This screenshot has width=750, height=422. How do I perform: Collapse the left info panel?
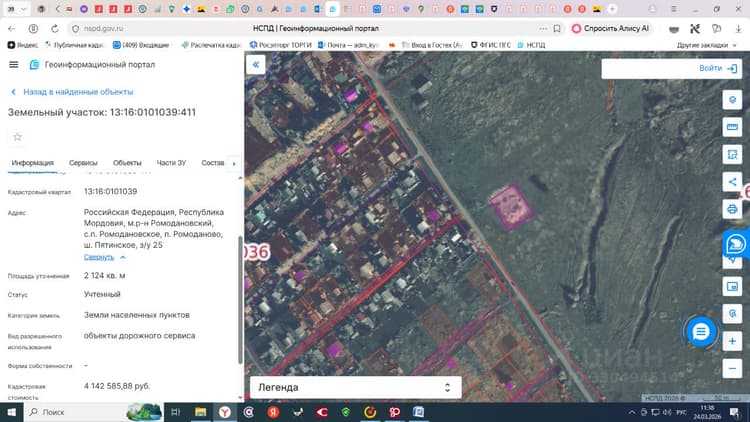point(255,65)
